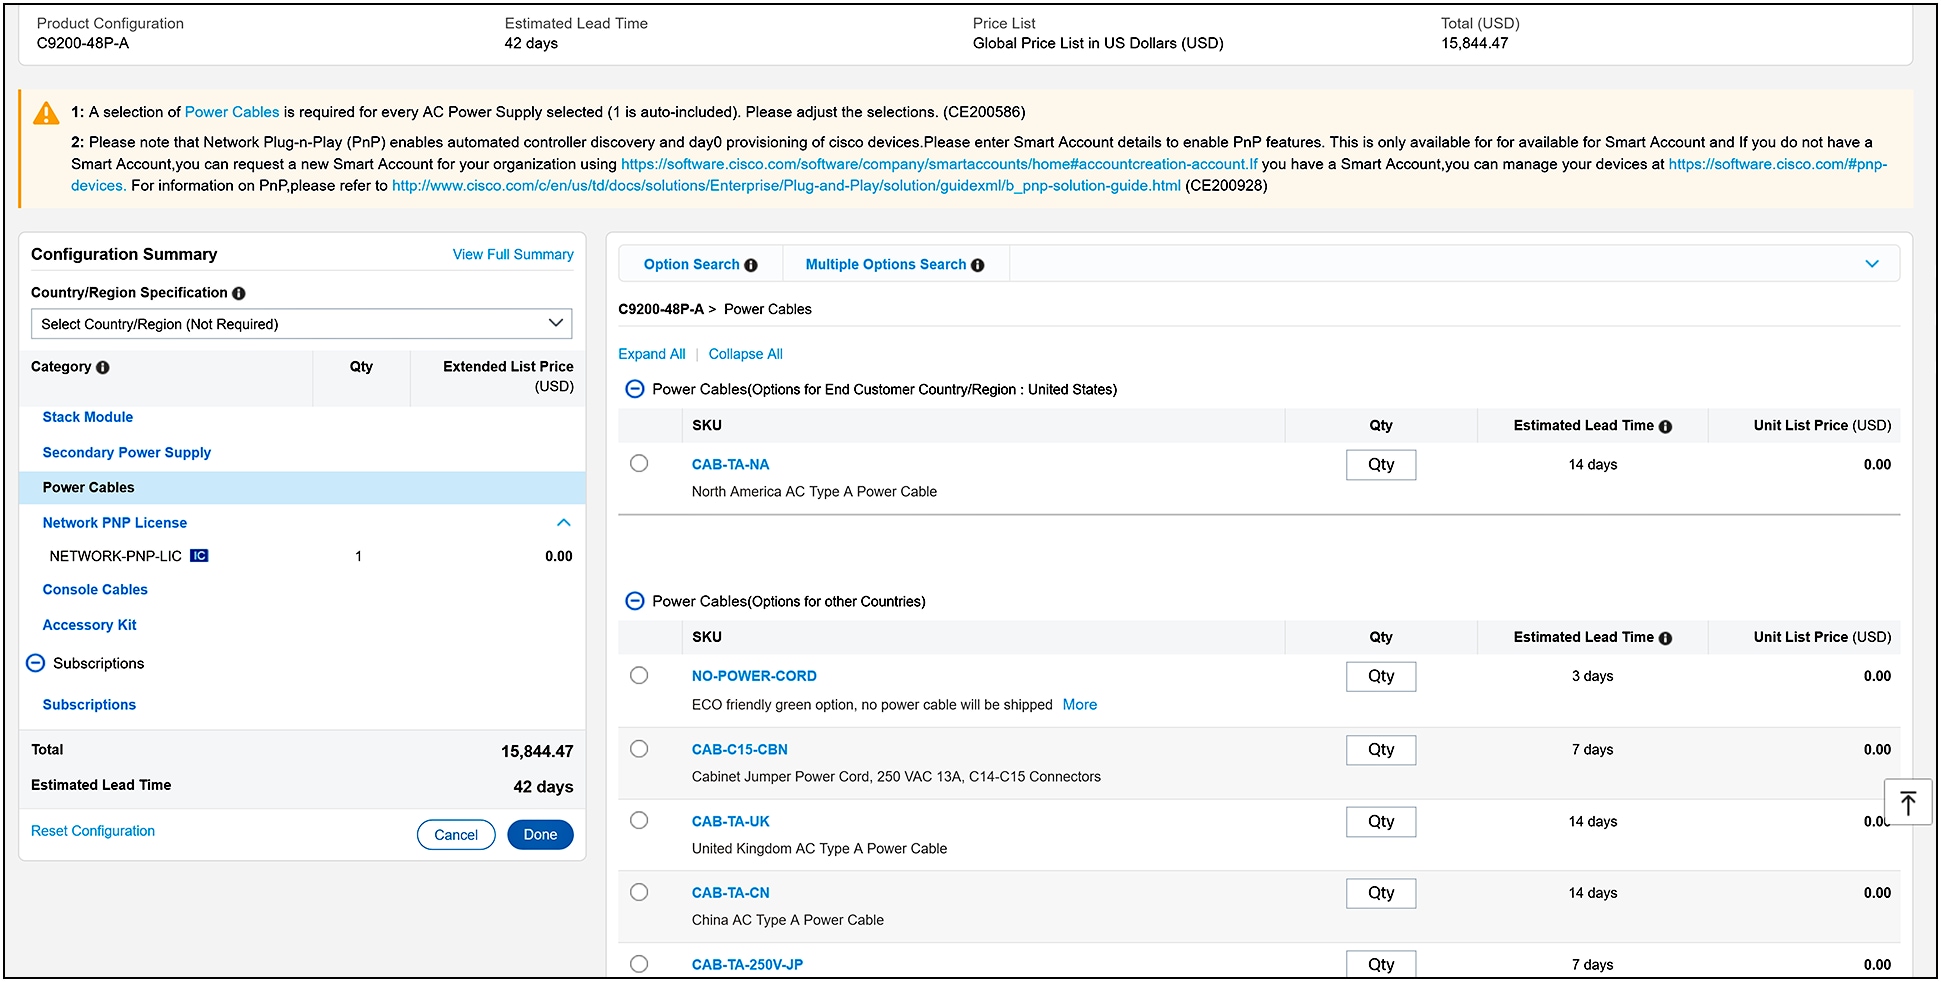This screenshot has width=1941, height=982.
Task: Select the NO-POWER-CORD radio button
Action: (639, 675)
